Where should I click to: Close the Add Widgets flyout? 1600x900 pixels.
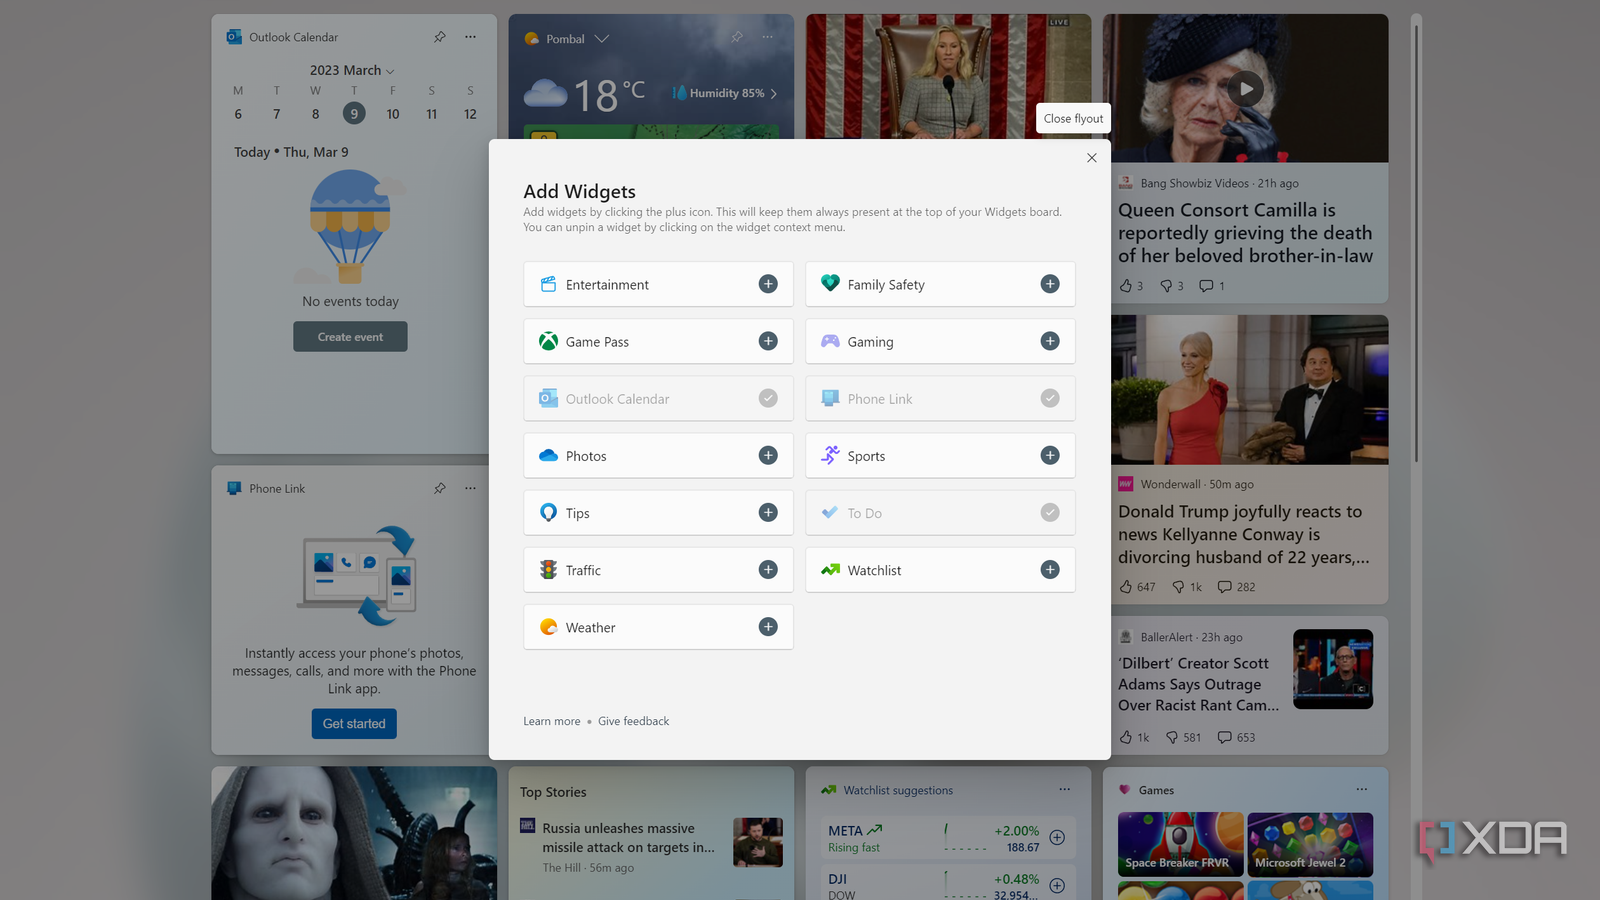point(1092,158)
